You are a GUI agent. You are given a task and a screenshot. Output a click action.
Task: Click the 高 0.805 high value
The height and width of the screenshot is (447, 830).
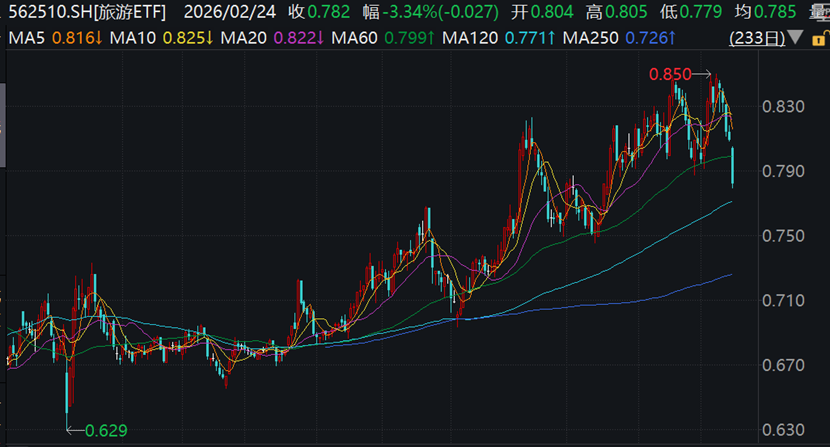click(x=610, y=13)
